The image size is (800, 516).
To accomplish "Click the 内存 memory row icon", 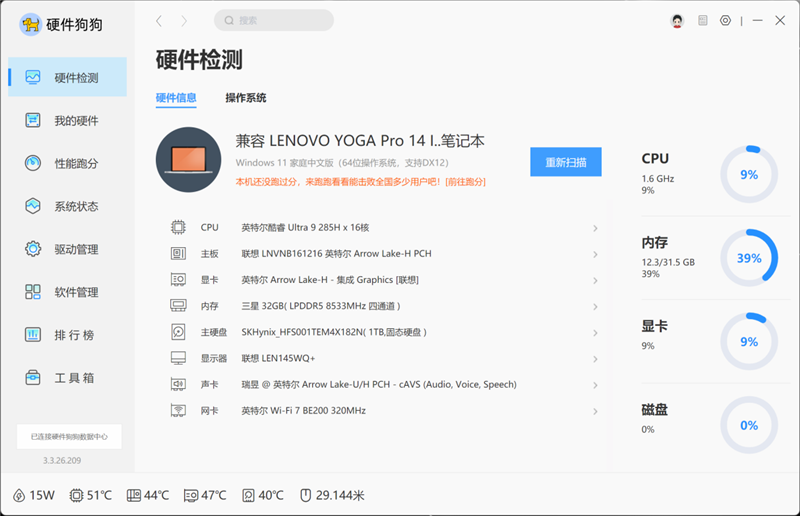I will [178, 306].
